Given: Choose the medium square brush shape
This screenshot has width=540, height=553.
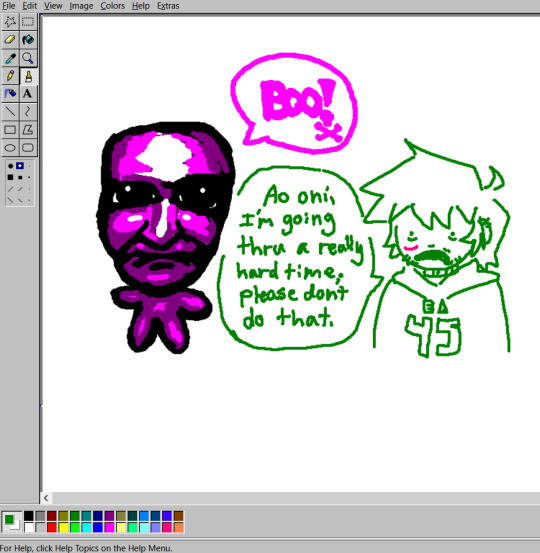Looking at the screenshot, I should pos(20,177).
